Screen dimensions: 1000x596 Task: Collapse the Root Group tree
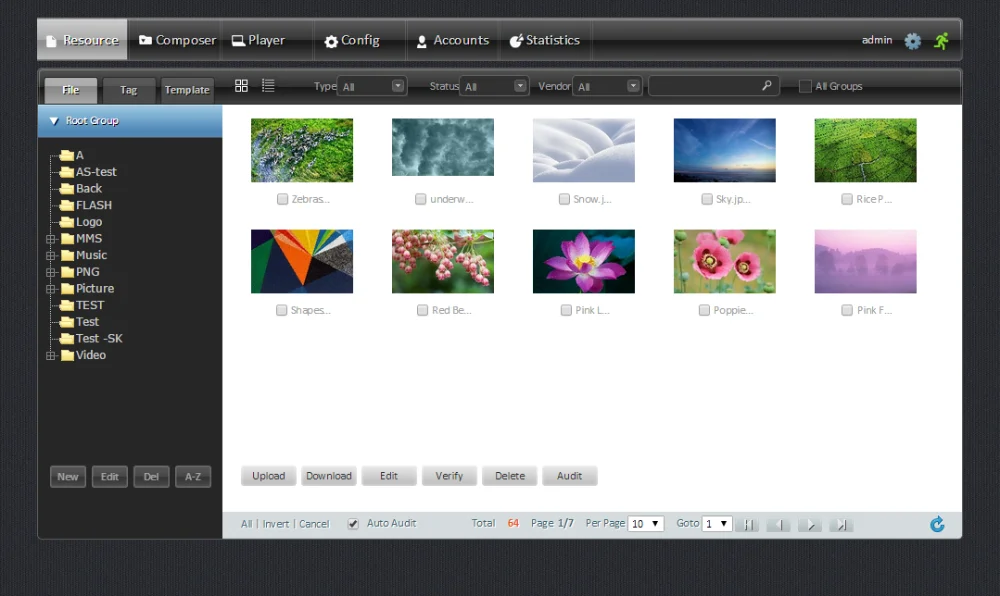[x=54, y=120]
